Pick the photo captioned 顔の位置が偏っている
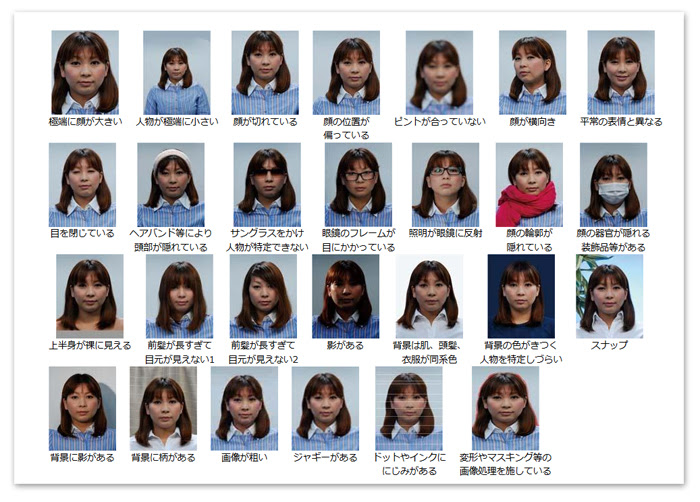 pyautogui.click(x=346, y=72)
